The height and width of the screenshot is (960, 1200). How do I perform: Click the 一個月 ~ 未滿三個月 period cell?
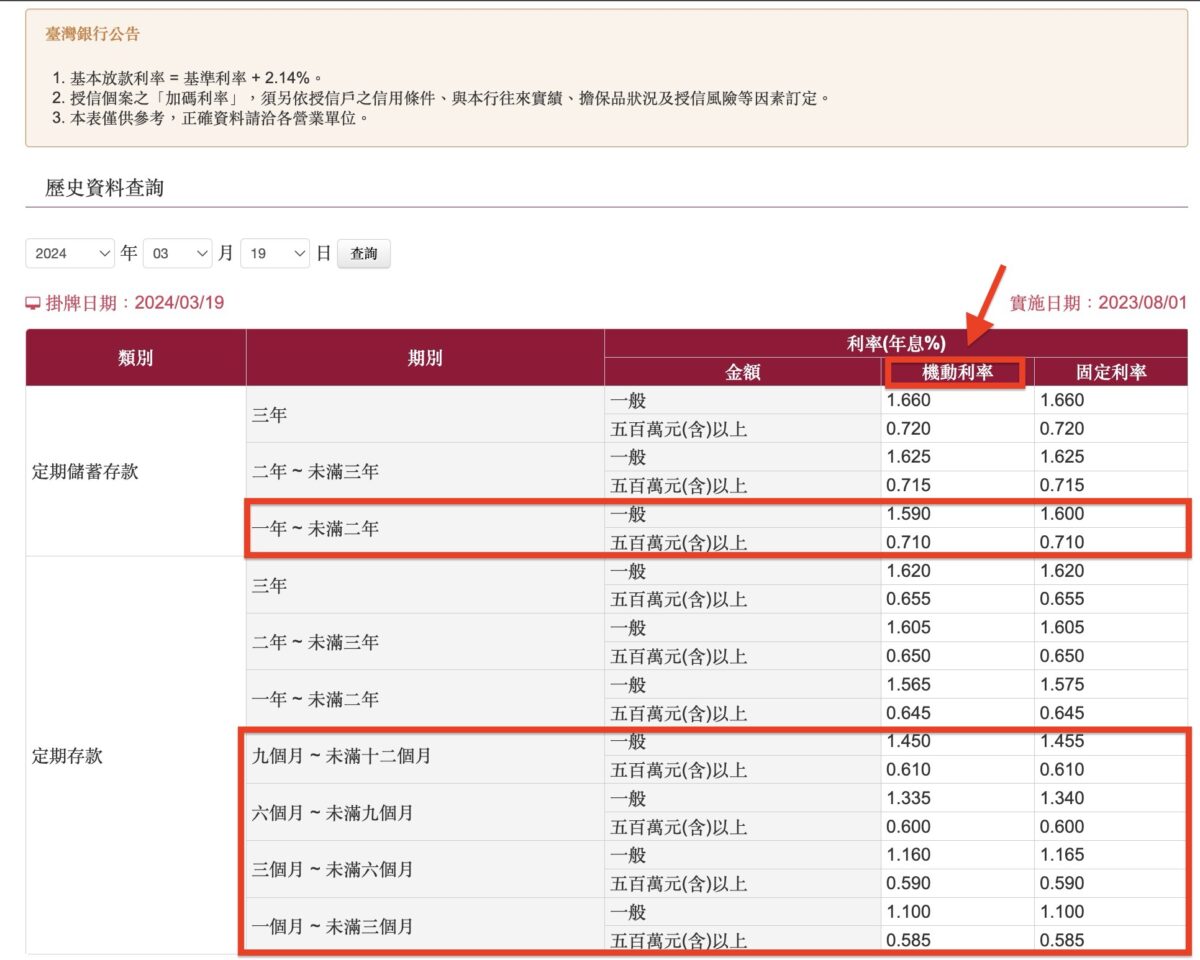[x=425, y=927]
